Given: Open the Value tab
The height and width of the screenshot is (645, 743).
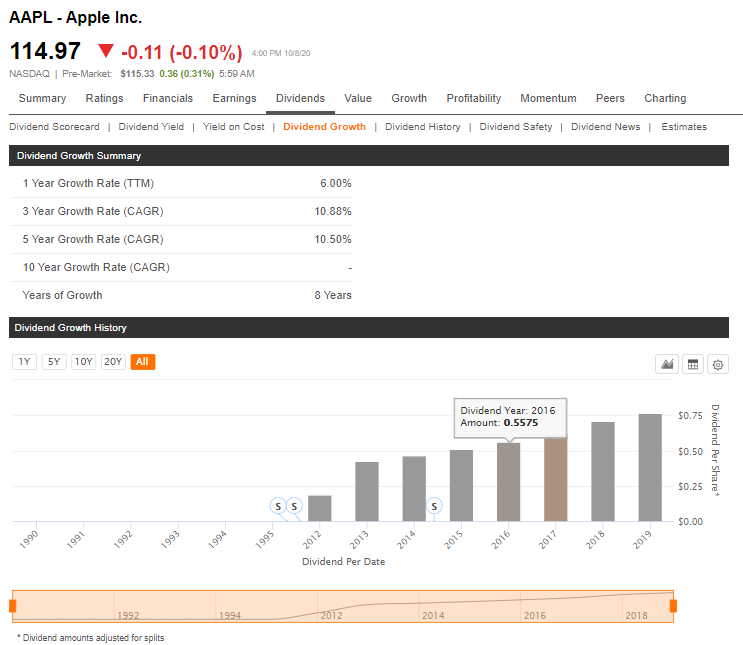Looking at the screenshot, I should pos(358,98).
